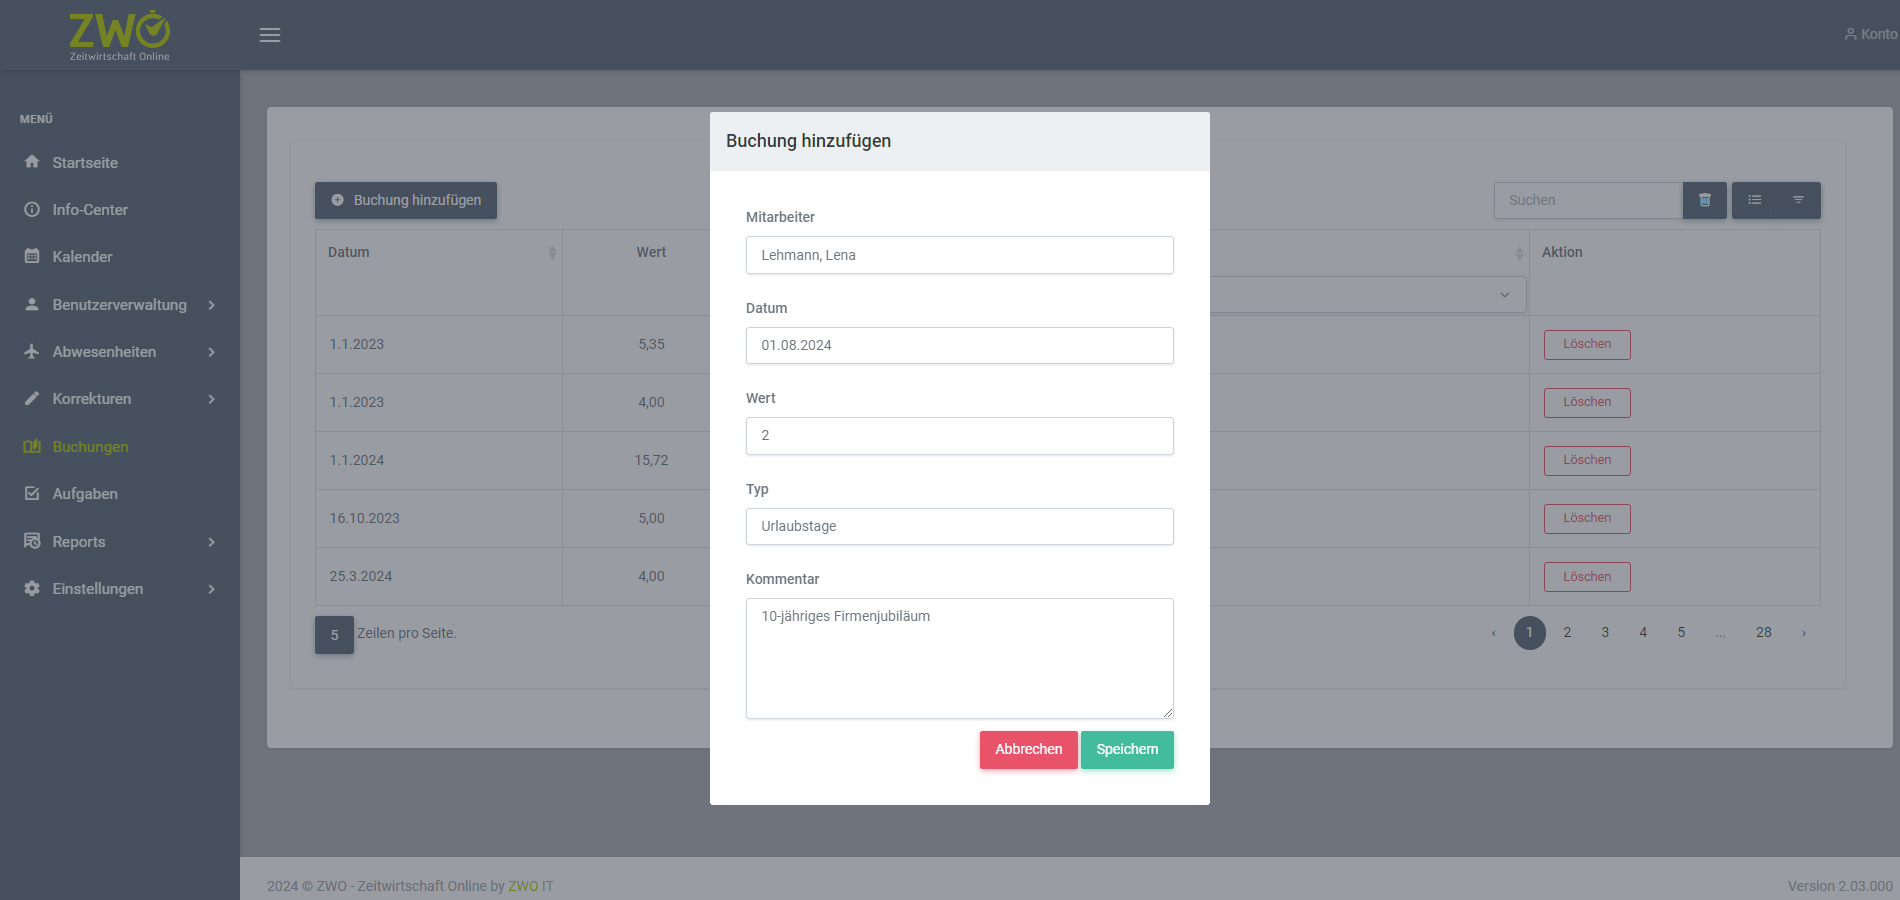The height and width of the screenshot is (900, 1900).
Task: Open the Reports menu item
Action: pos(79,542)
